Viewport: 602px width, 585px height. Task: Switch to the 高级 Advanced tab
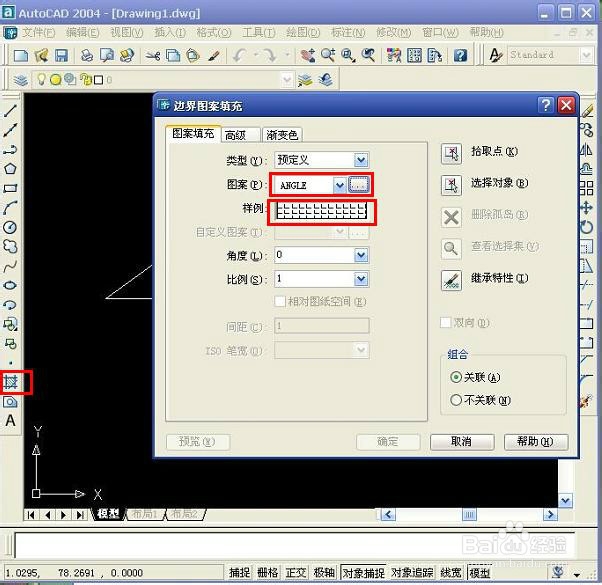[240, 135]
